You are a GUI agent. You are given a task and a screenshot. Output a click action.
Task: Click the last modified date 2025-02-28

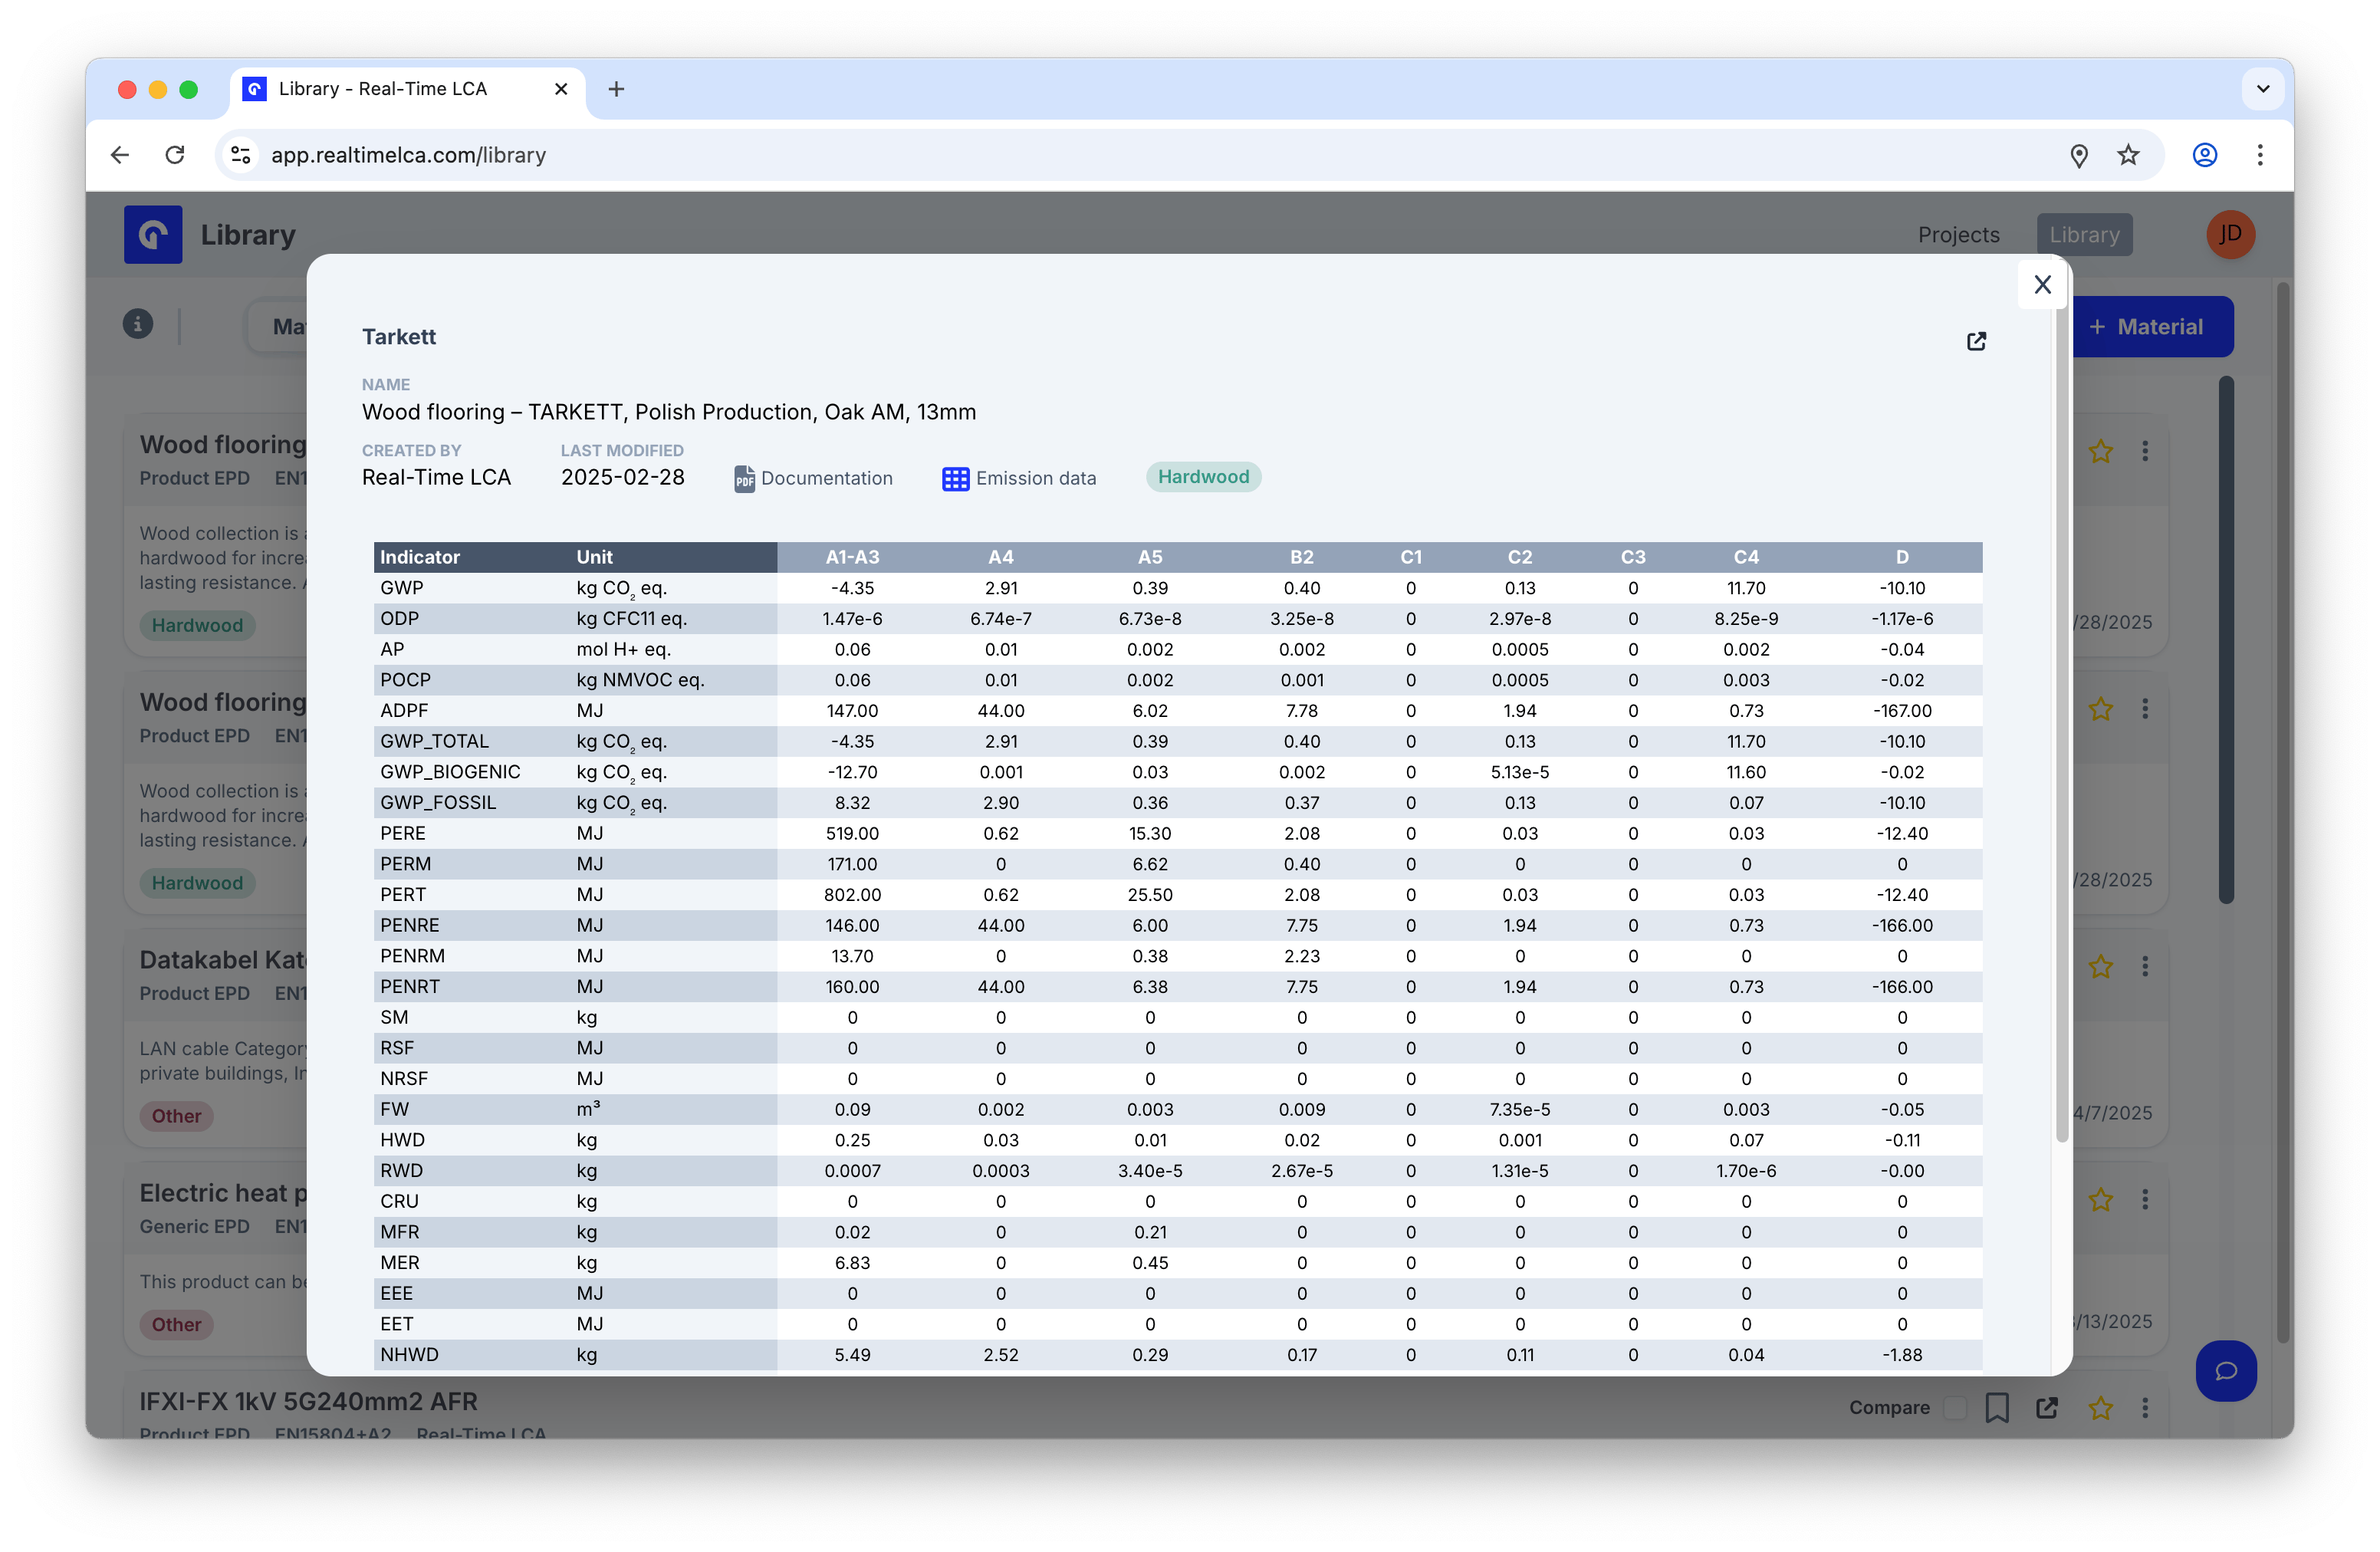(x=622, y=477)
